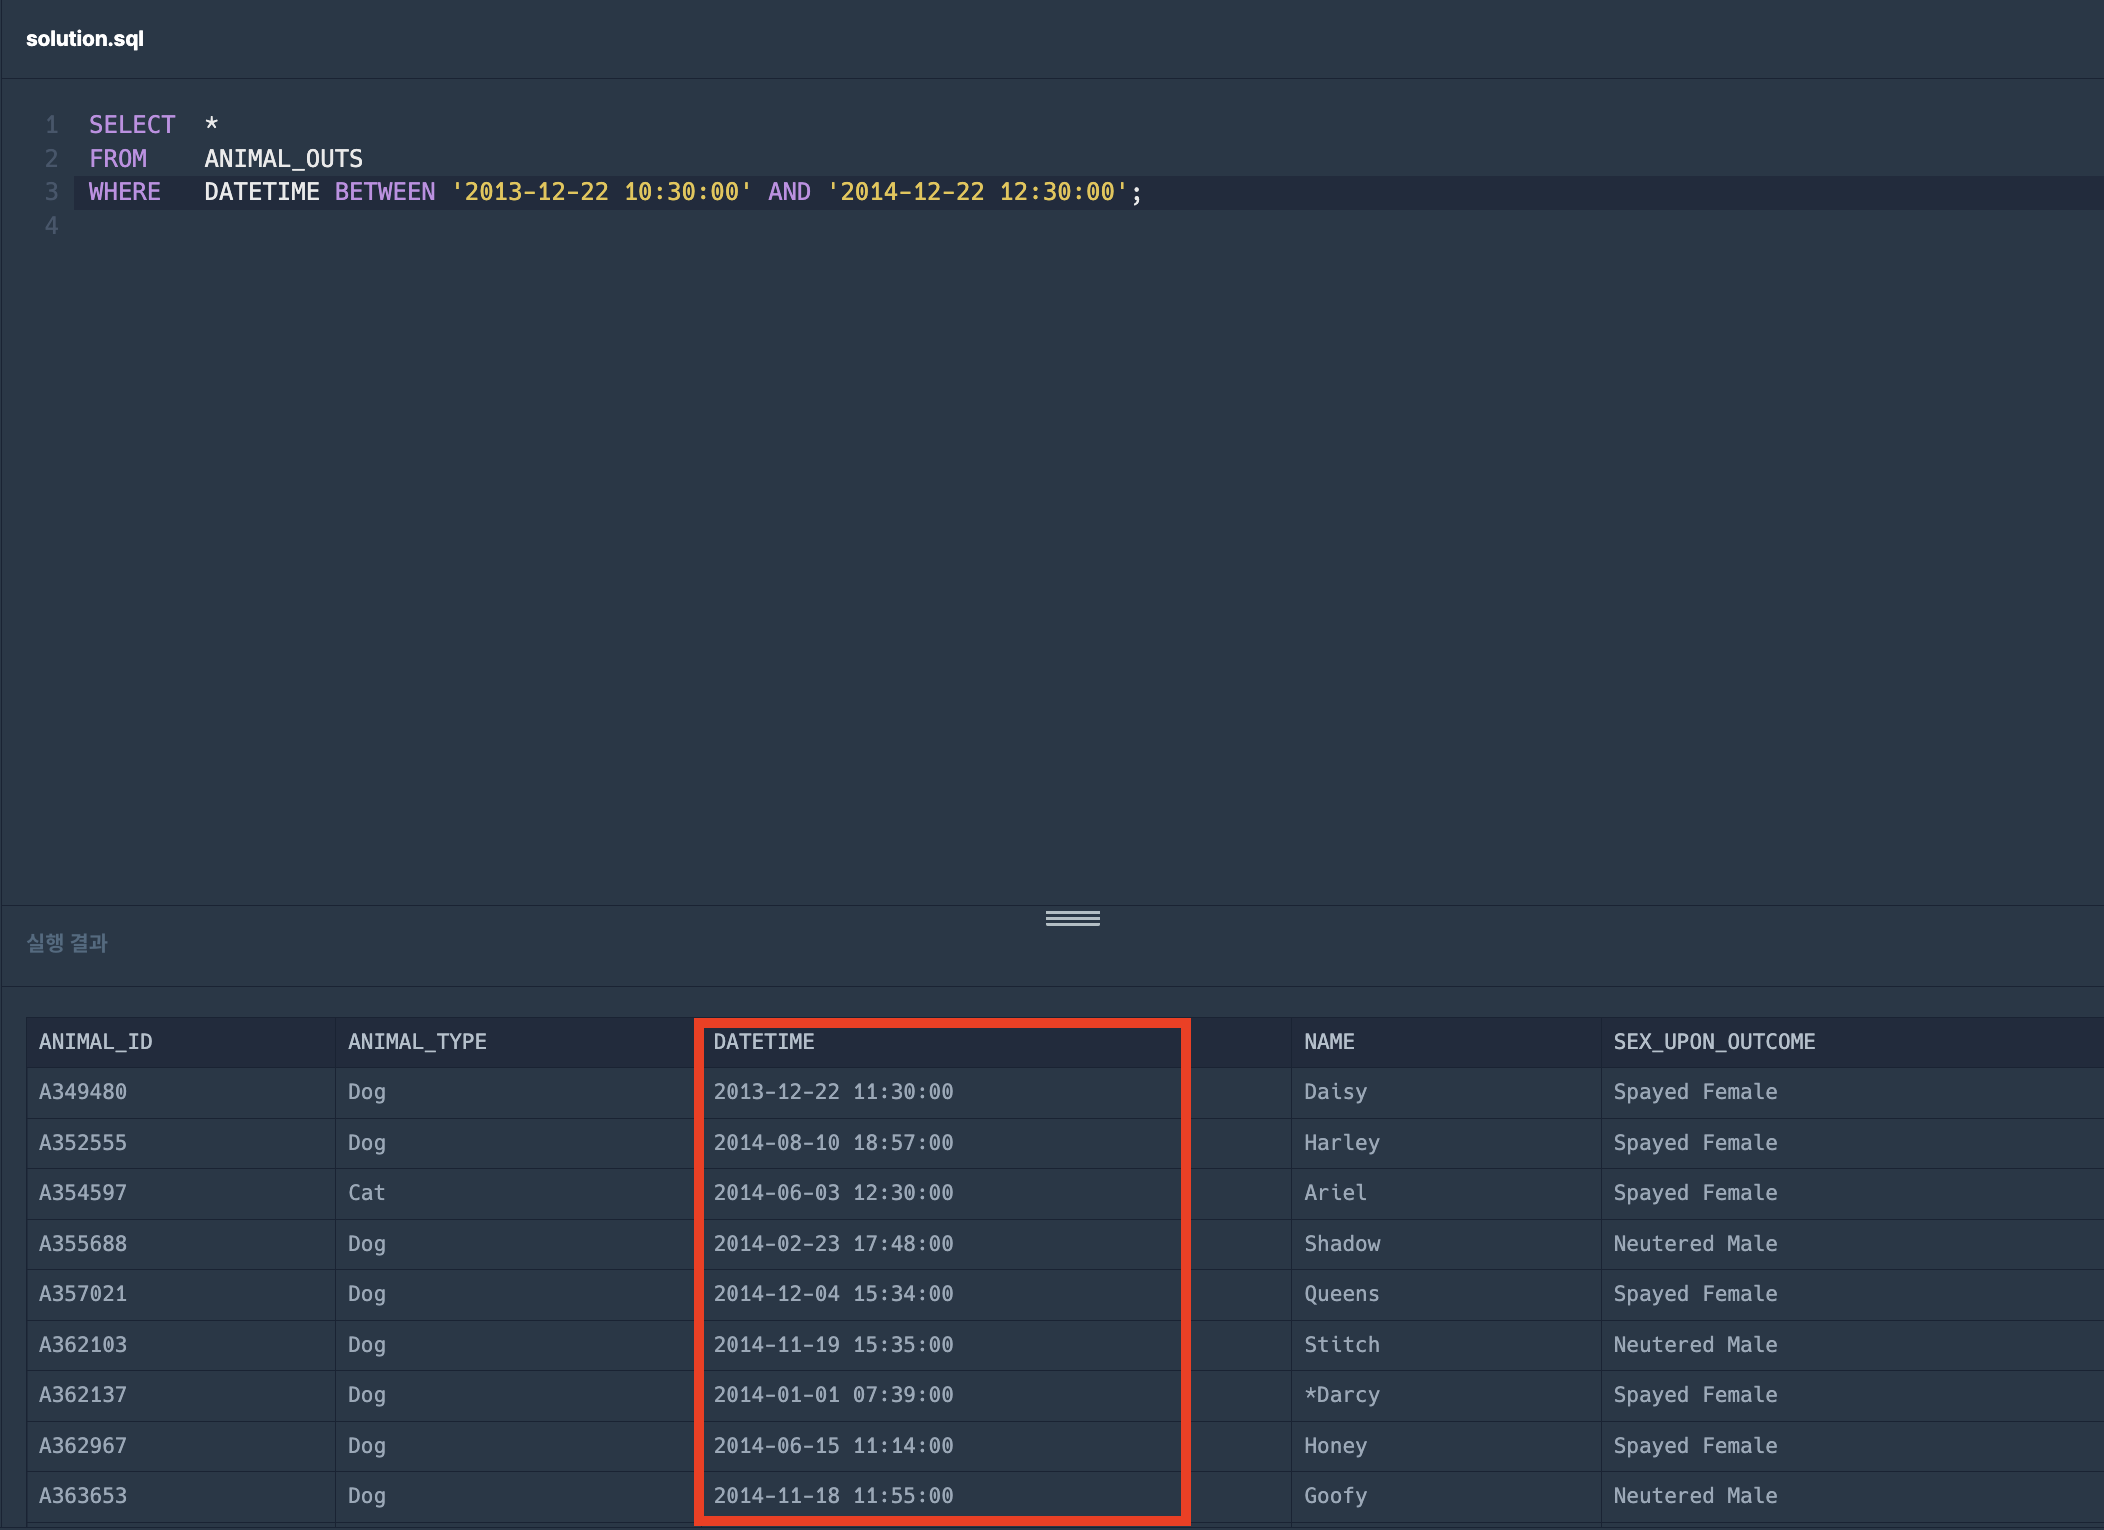Click the solution.sql file tab

[x=85, y=39]
